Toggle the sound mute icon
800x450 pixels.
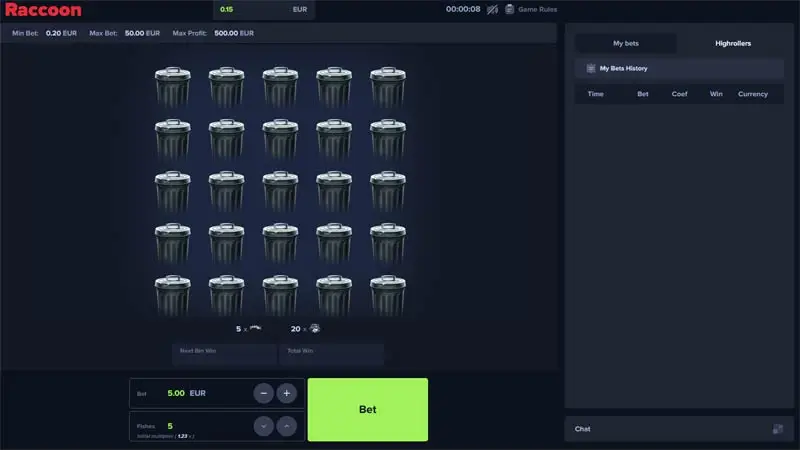point(492,9)
